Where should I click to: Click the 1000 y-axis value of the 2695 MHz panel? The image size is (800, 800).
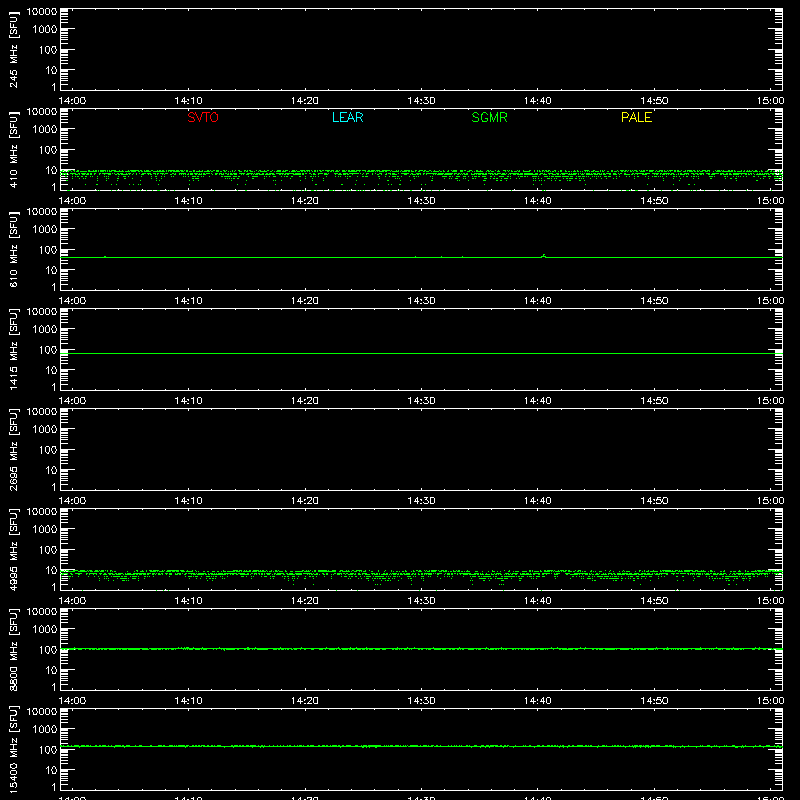pyautogui.click(x=45, y=430)
